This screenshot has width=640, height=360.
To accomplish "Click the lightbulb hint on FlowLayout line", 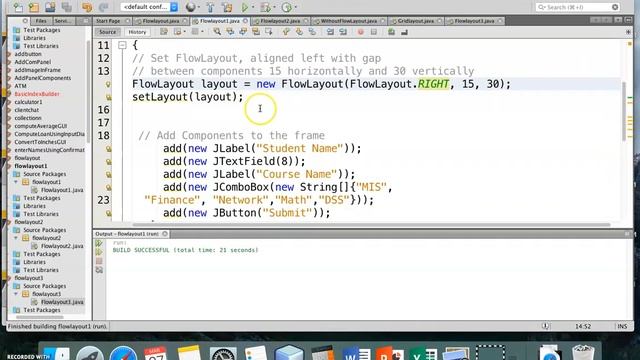I will [108, 84].
